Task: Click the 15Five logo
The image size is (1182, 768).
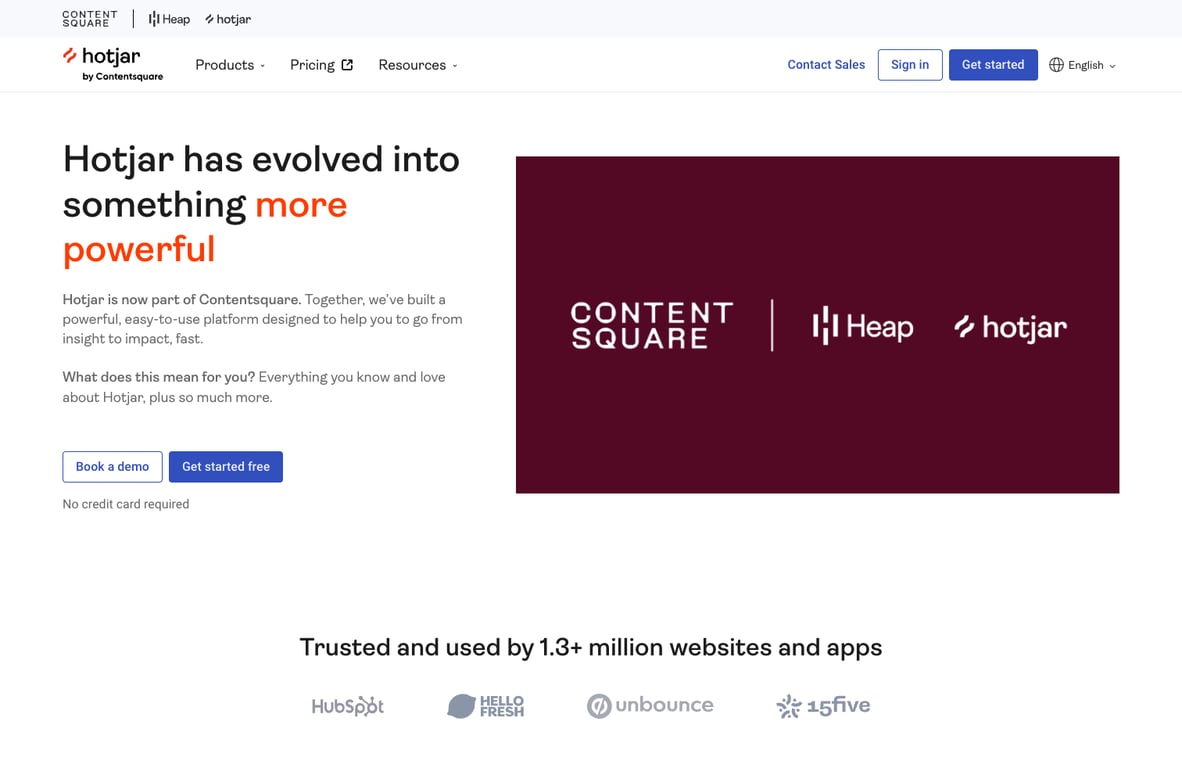Action: tap(823, 706)
